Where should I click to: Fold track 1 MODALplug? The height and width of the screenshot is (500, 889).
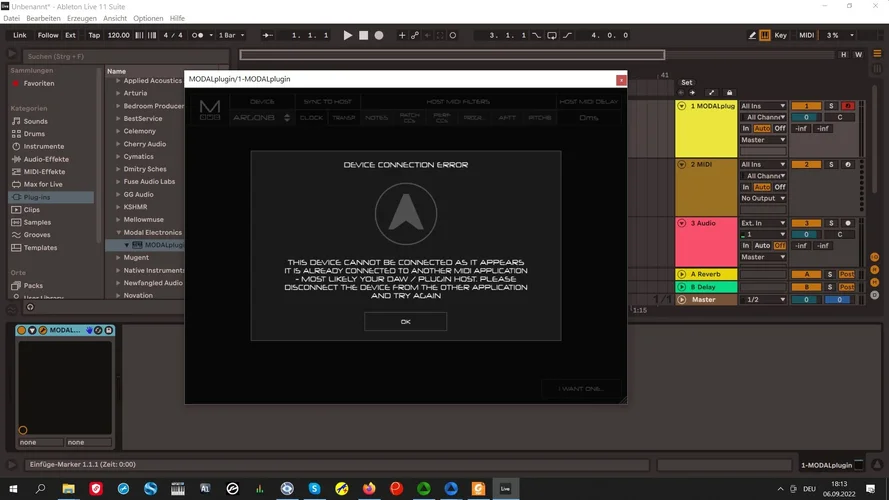point(681,106)
